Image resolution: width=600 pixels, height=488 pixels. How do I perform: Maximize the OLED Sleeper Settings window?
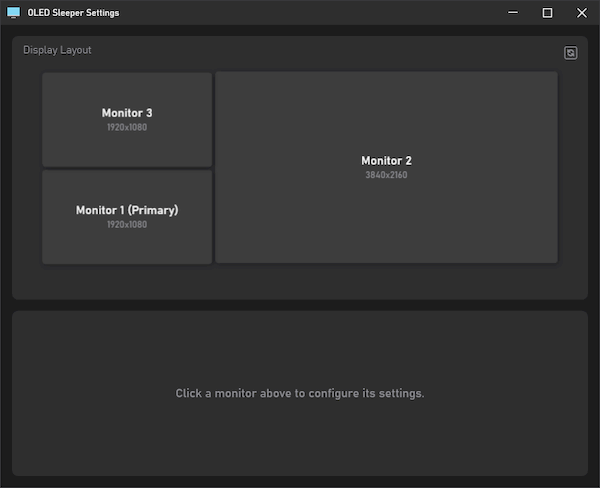[x=547, y=13]
